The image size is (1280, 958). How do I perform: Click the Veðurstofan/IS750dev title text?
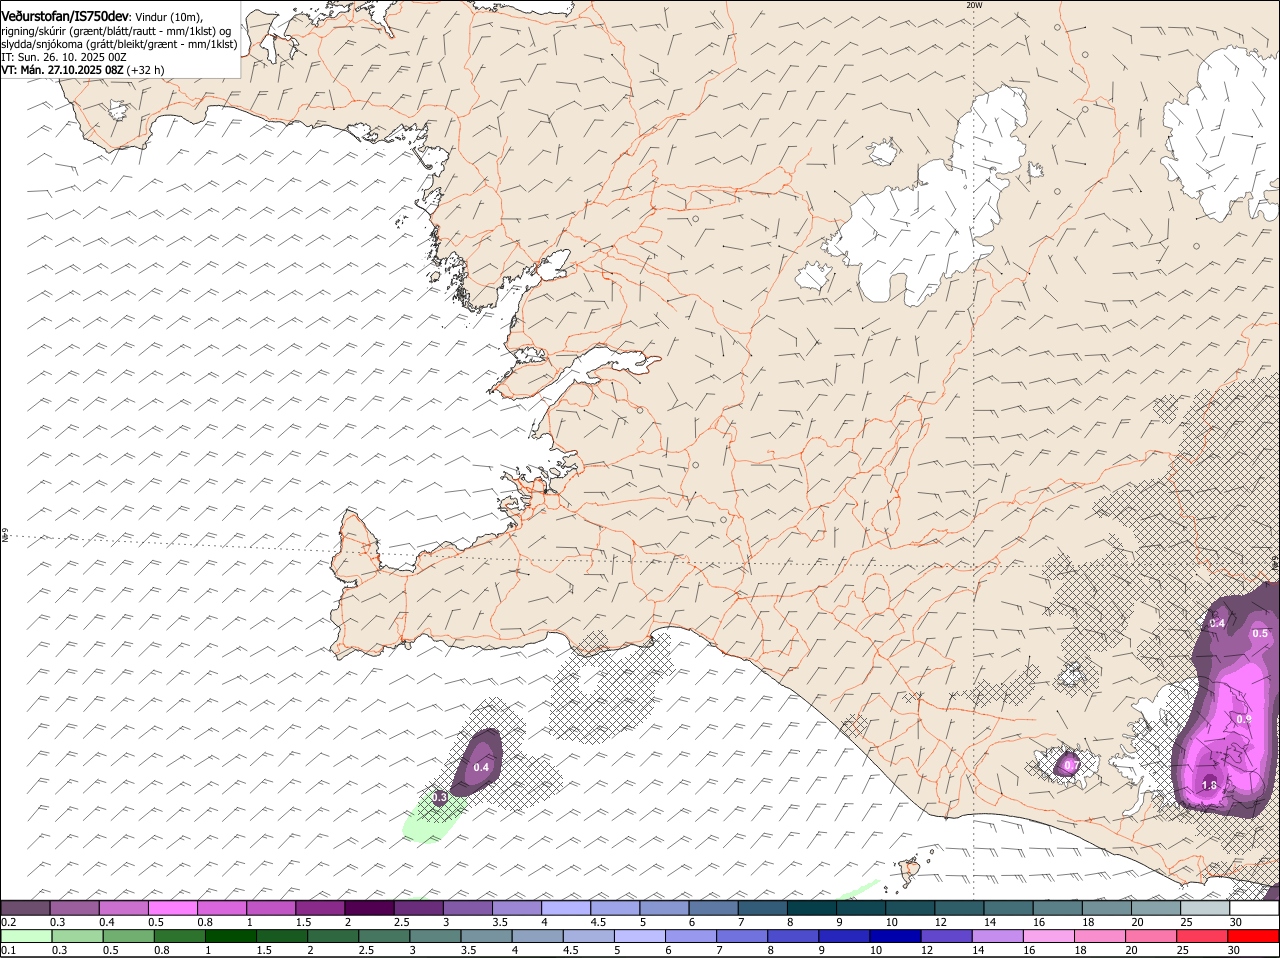tap(65, 17)
